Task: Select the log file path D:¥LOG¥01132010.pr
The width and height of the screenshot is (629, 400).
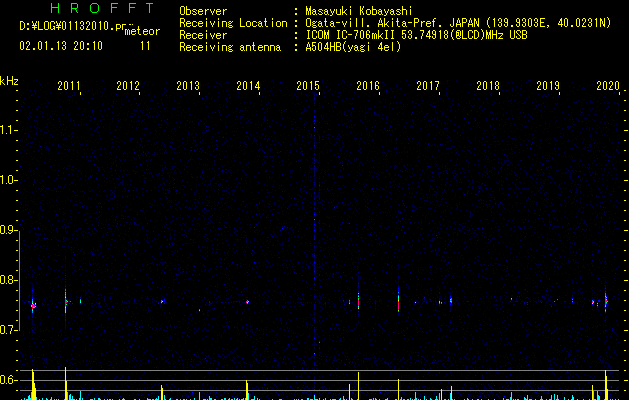Action: [x=73, y=26]
